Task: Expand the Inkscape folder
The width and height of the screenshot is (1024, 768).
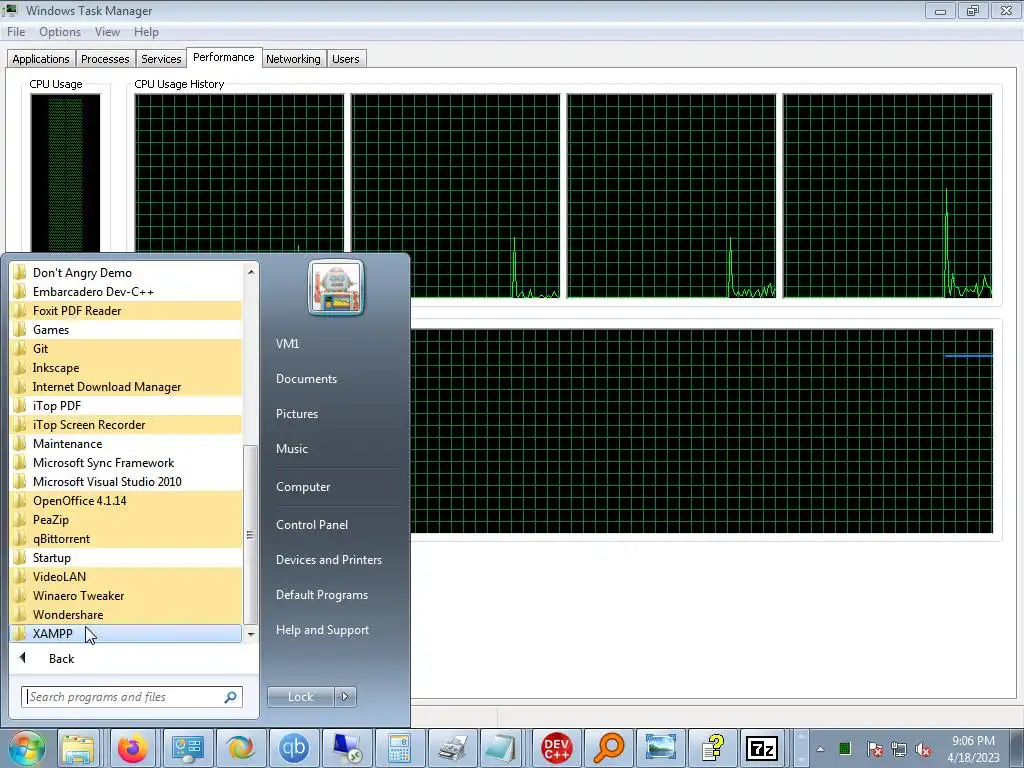Action: pyautogui.click(x=126, y=368)
